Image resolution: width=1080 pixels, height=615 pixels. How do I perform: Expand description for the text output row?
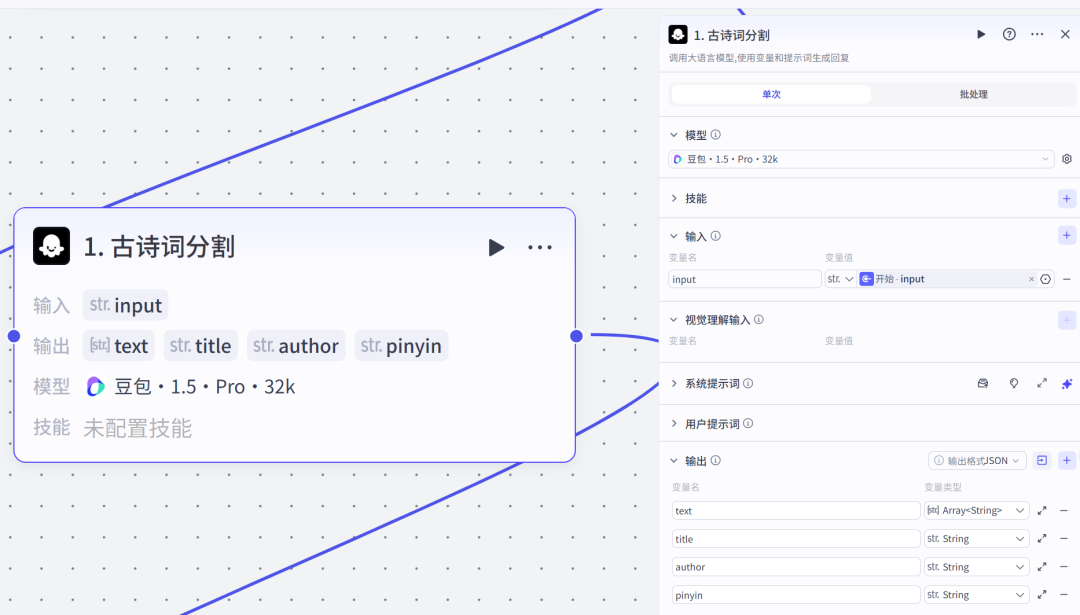pos(1041,510)
